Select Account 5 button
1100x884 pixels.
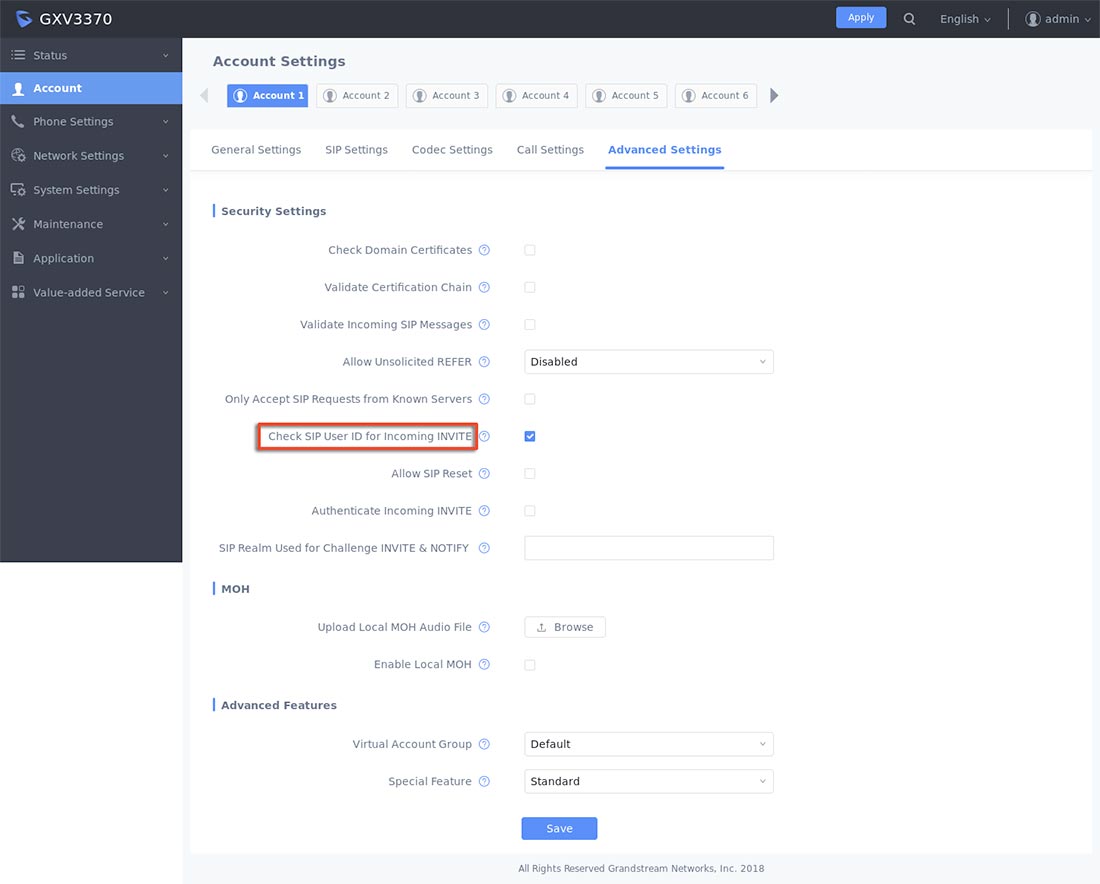coord(626,95)
